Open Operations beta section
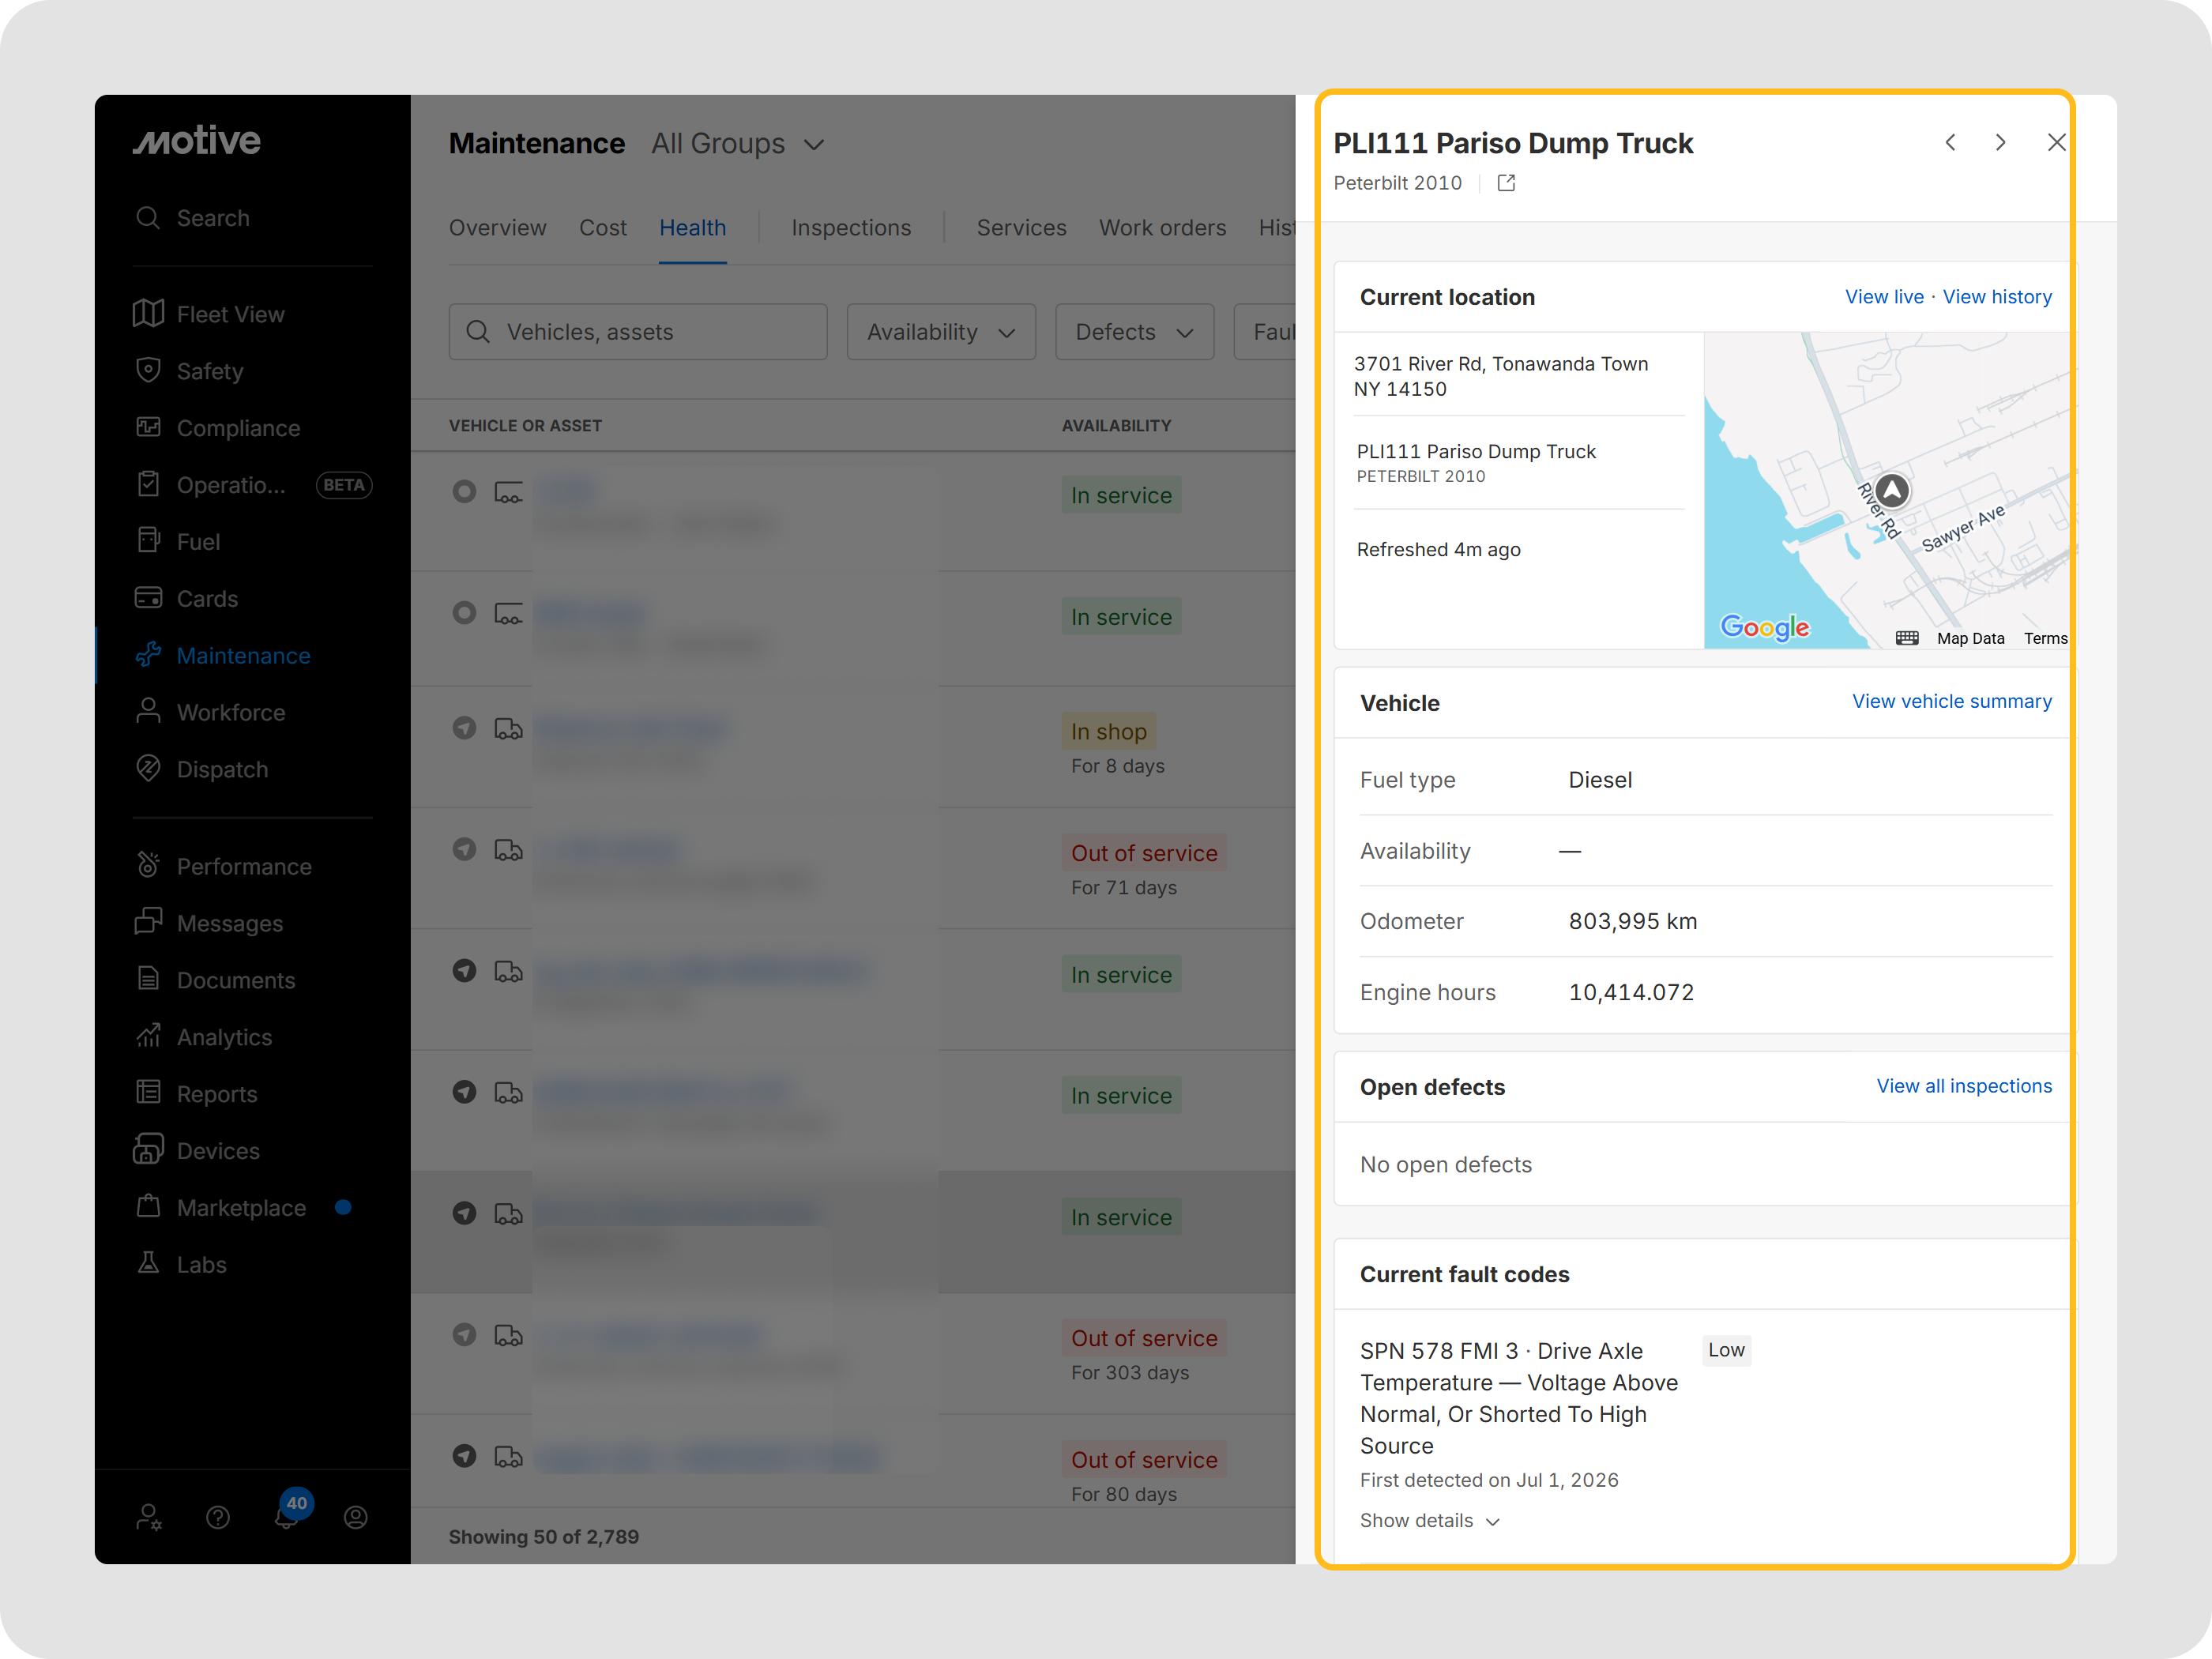The width and height of the screenshot is (2212, 1659). pyautogui.click(x=252, y=485)
